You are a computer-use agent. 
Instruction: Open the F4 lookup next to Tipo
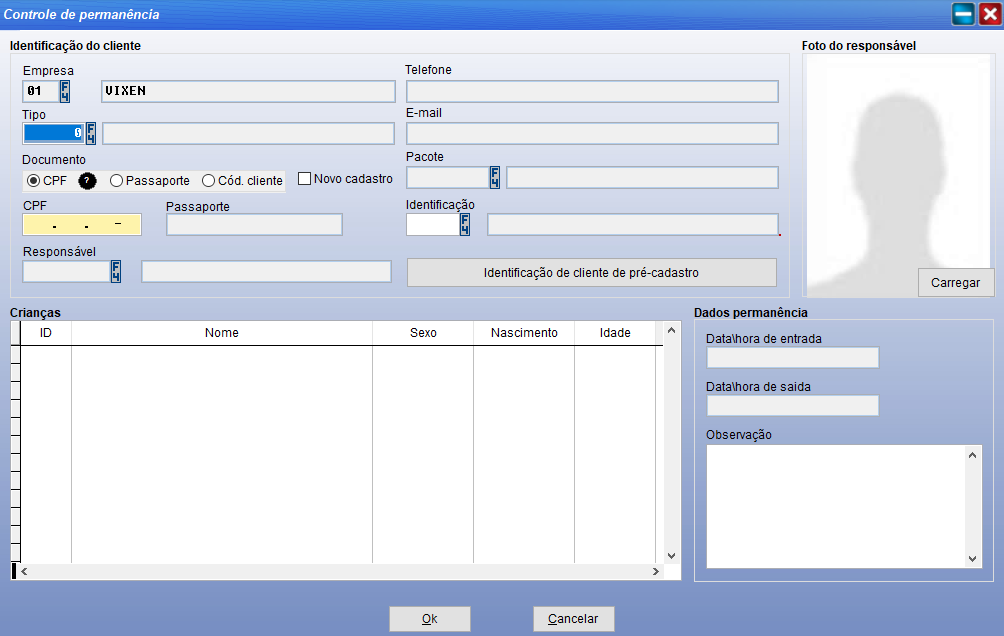pos(91,134)
